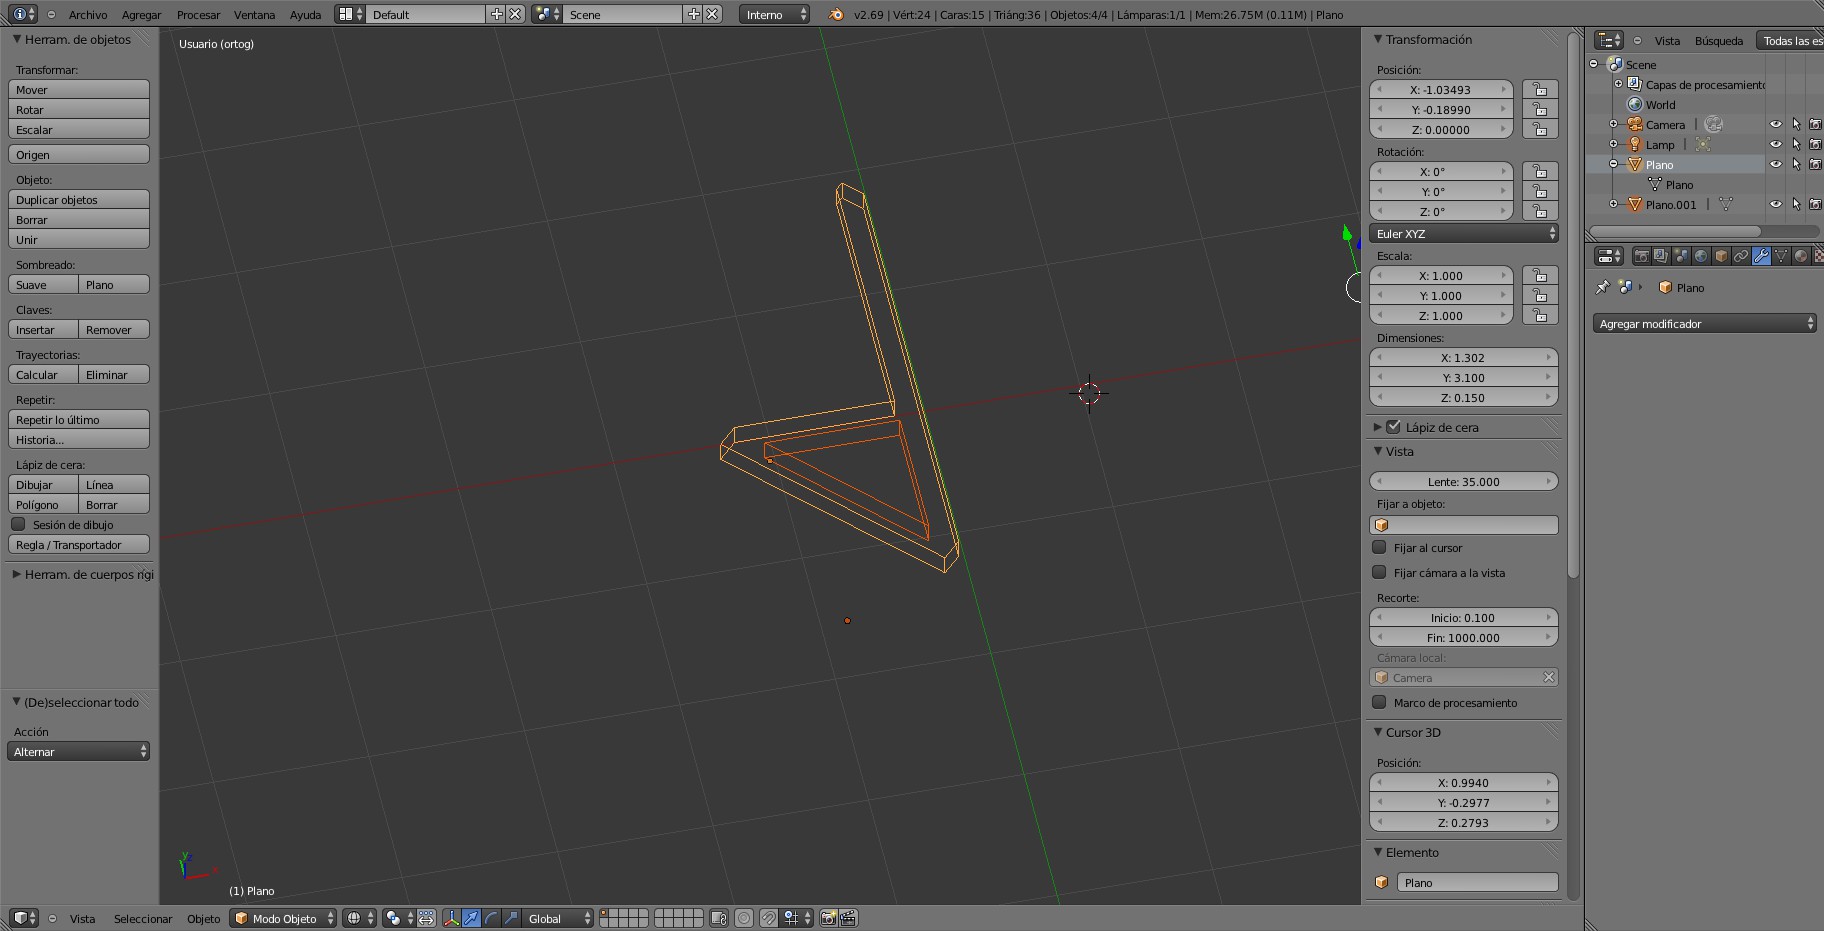Open the Alternar action dropdown
Viewport: 1824px width, 931px height.
pyautogui.click(x=78, y=751)
